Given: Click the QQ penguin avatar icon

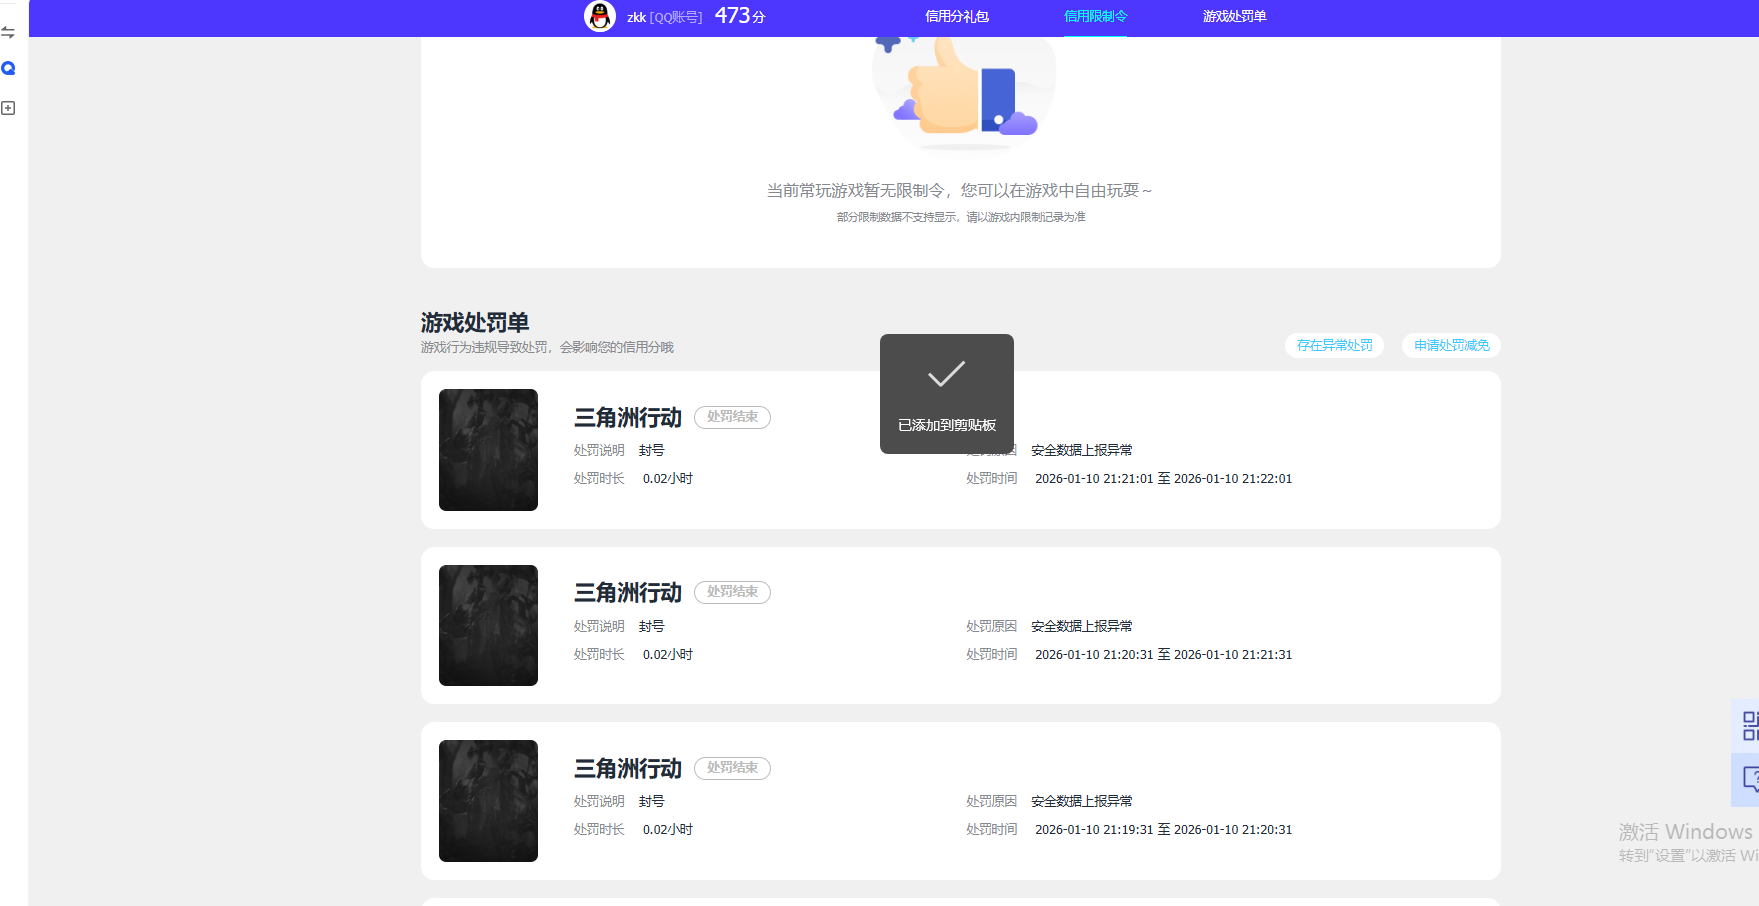Looking at the screenshot, I should click(x=600, y=16).
